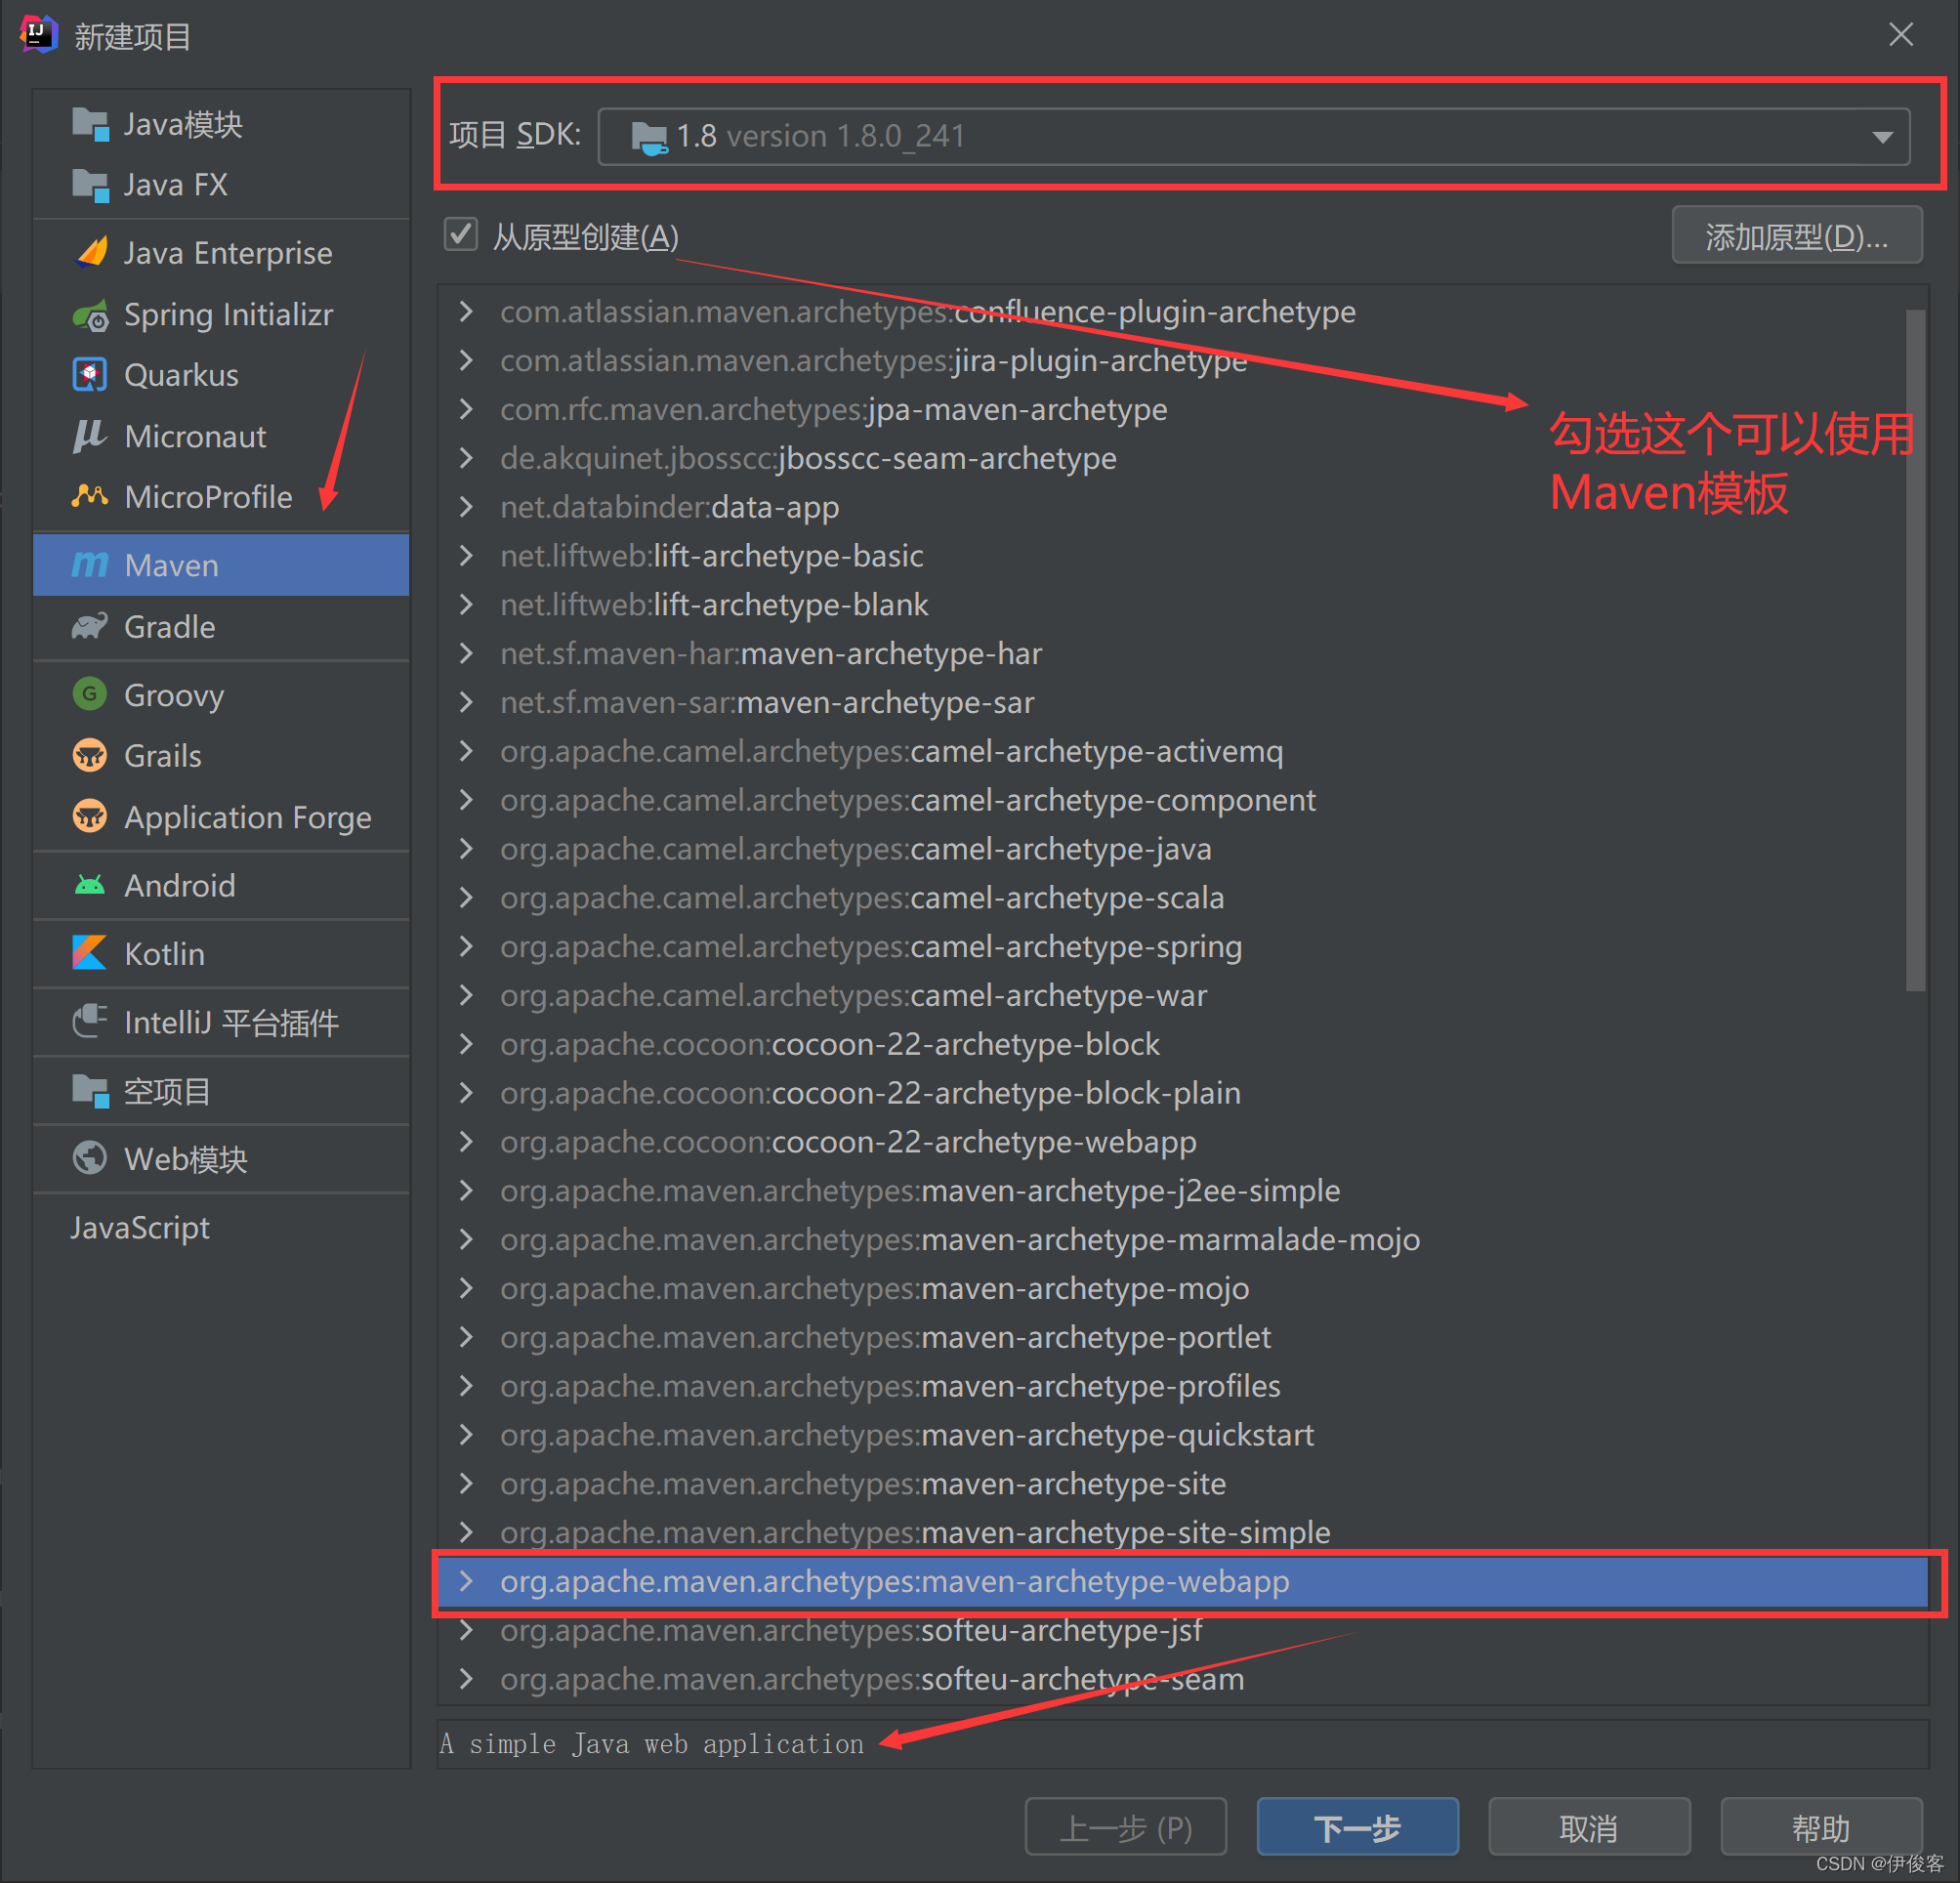Image resolution: width=1960 pixels, height=1883 pixels.
Task: Toggle the 从原型创建 checkbox
Action: (x=460, y=235)
